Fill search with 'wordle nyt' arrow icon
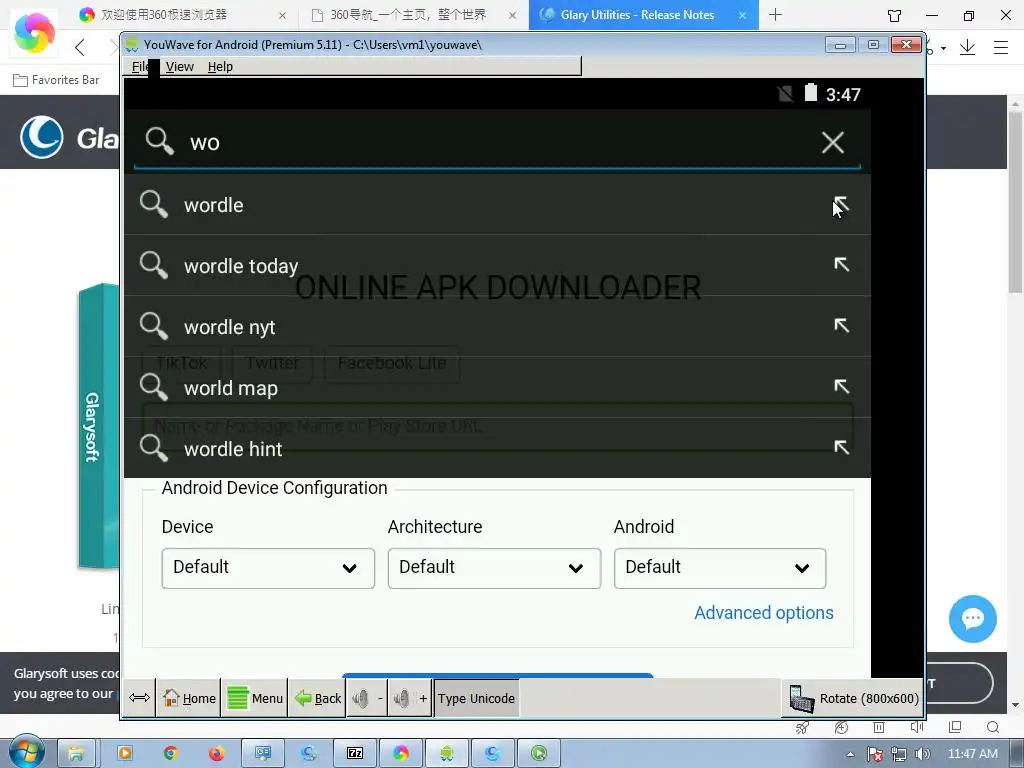Image resolution: width=1024 pixels, height=768 pixels. 841,325
